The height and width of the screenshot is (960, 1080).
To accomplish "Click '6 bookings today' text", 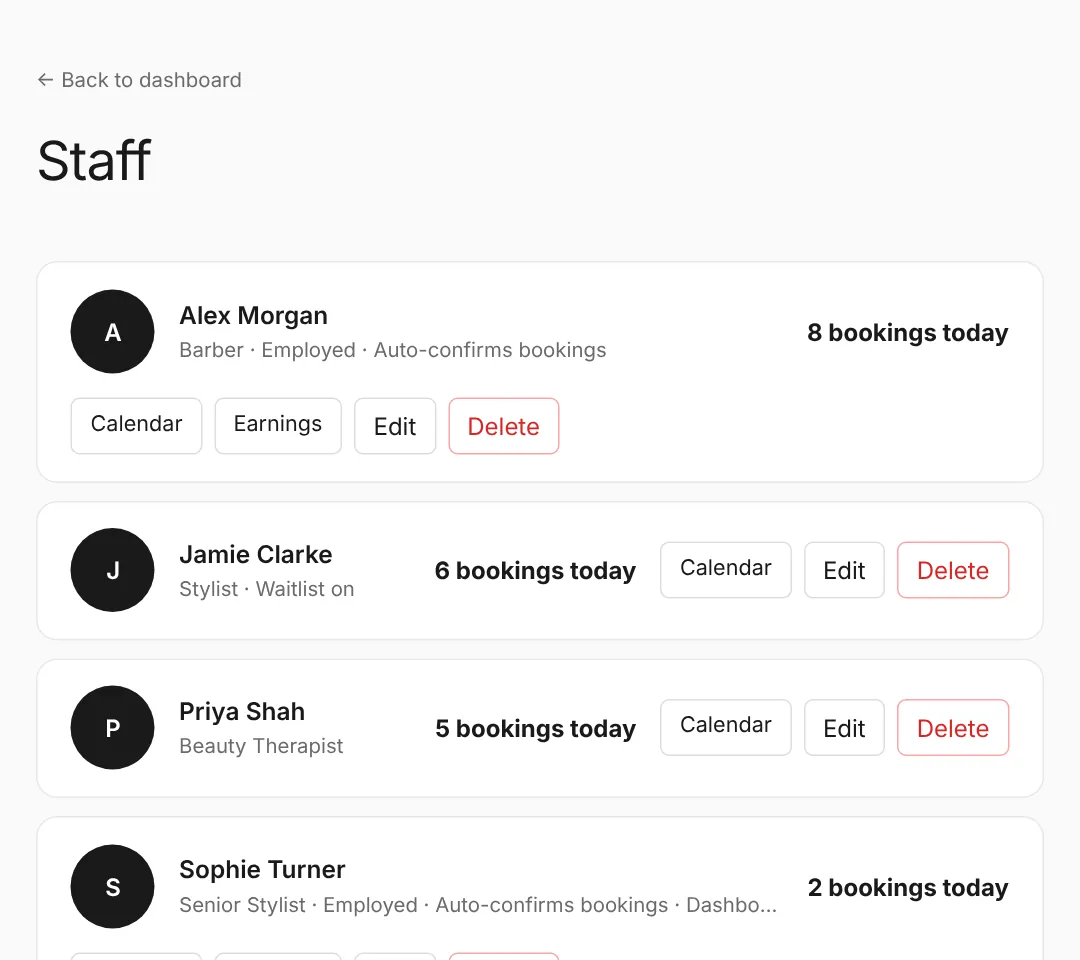I will pyautogui.click(x=535, y=571).
